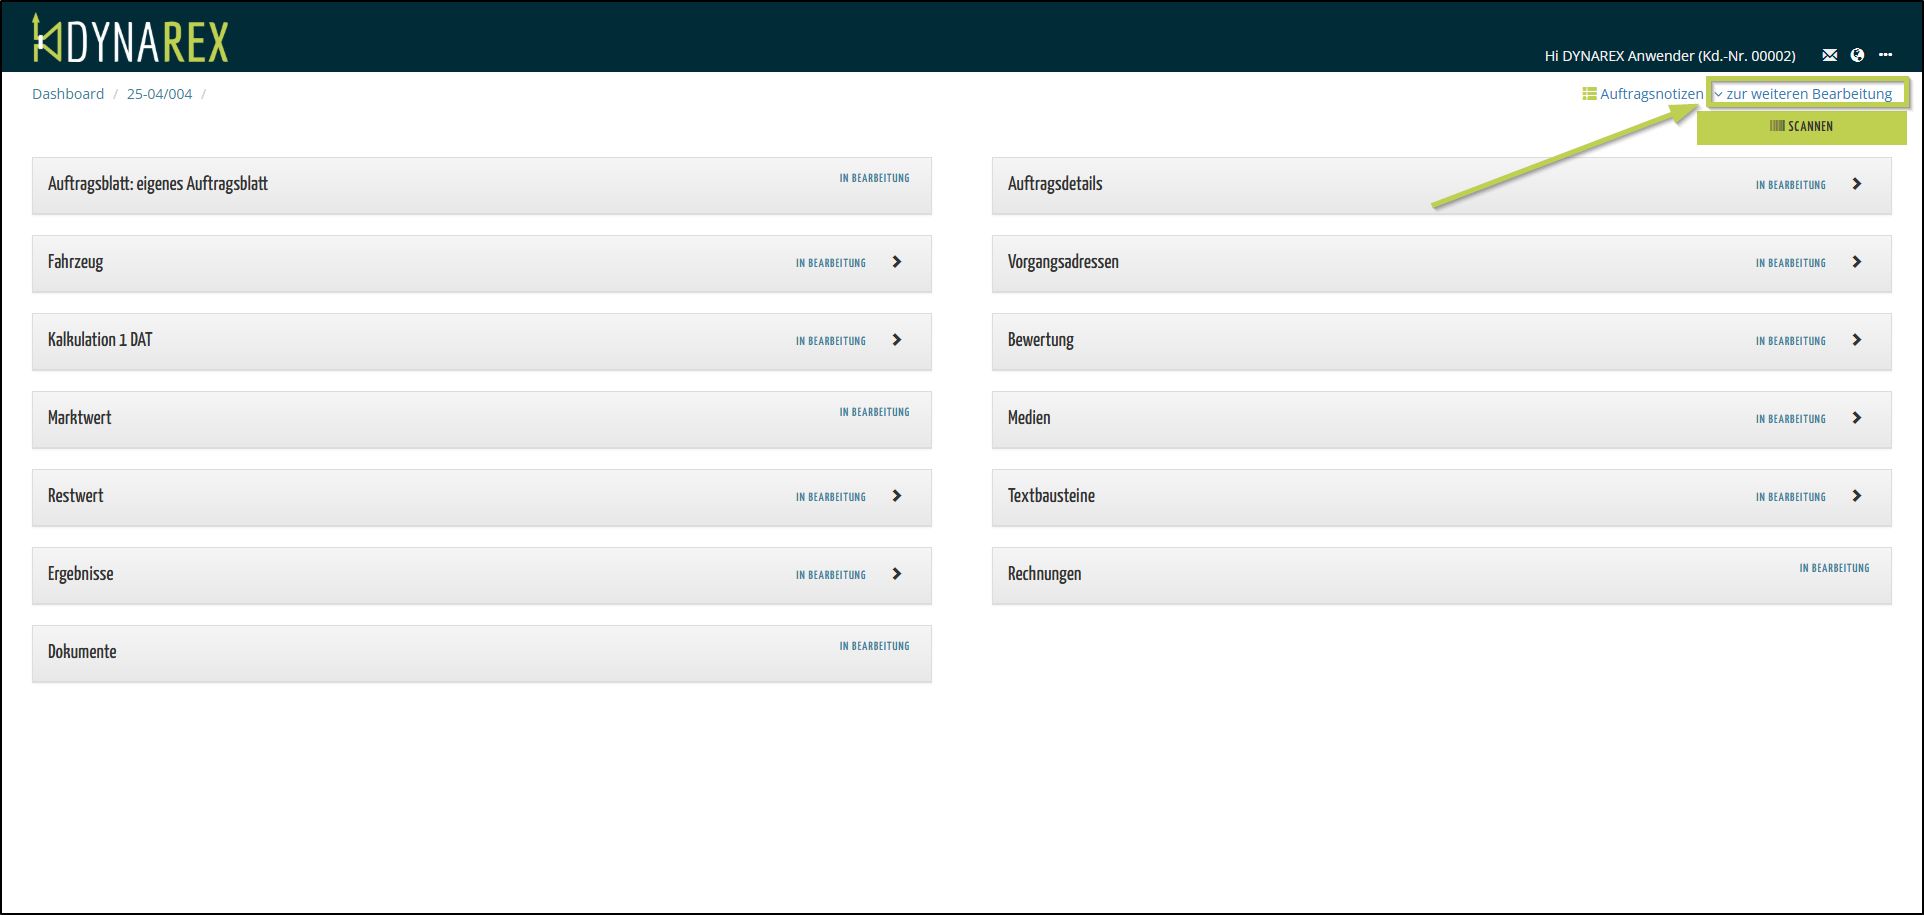
Task: Open the three-dots more menu
Action: [x=1885, y=55]
